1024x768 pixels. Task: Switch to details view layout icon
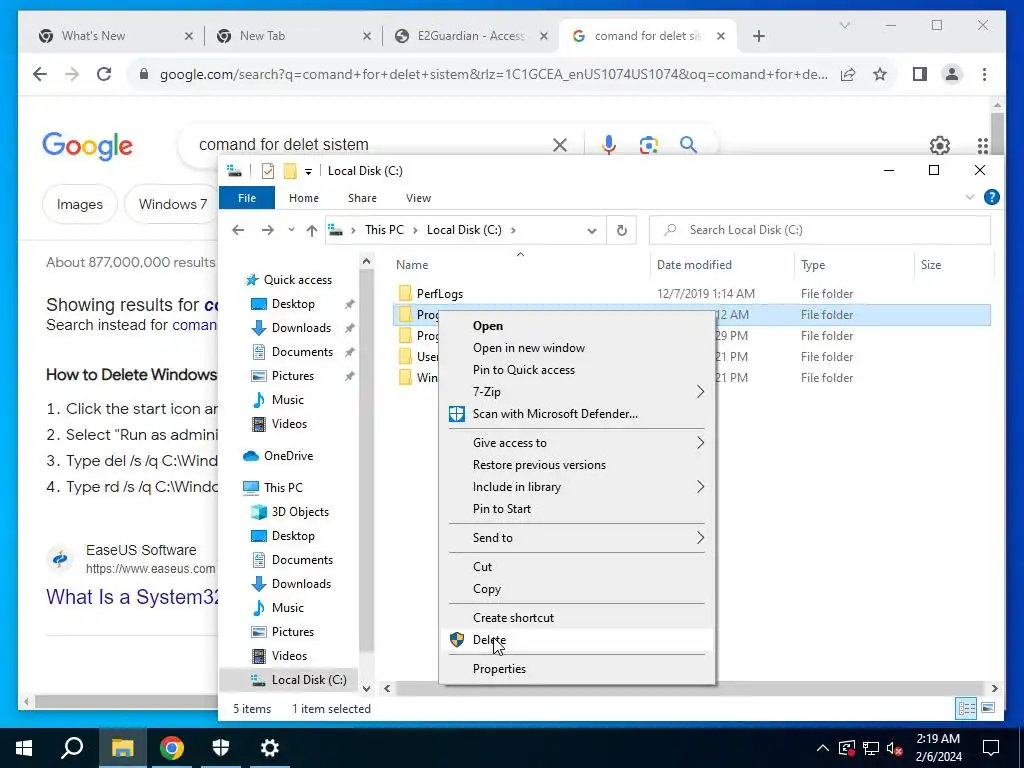[966, 708]
